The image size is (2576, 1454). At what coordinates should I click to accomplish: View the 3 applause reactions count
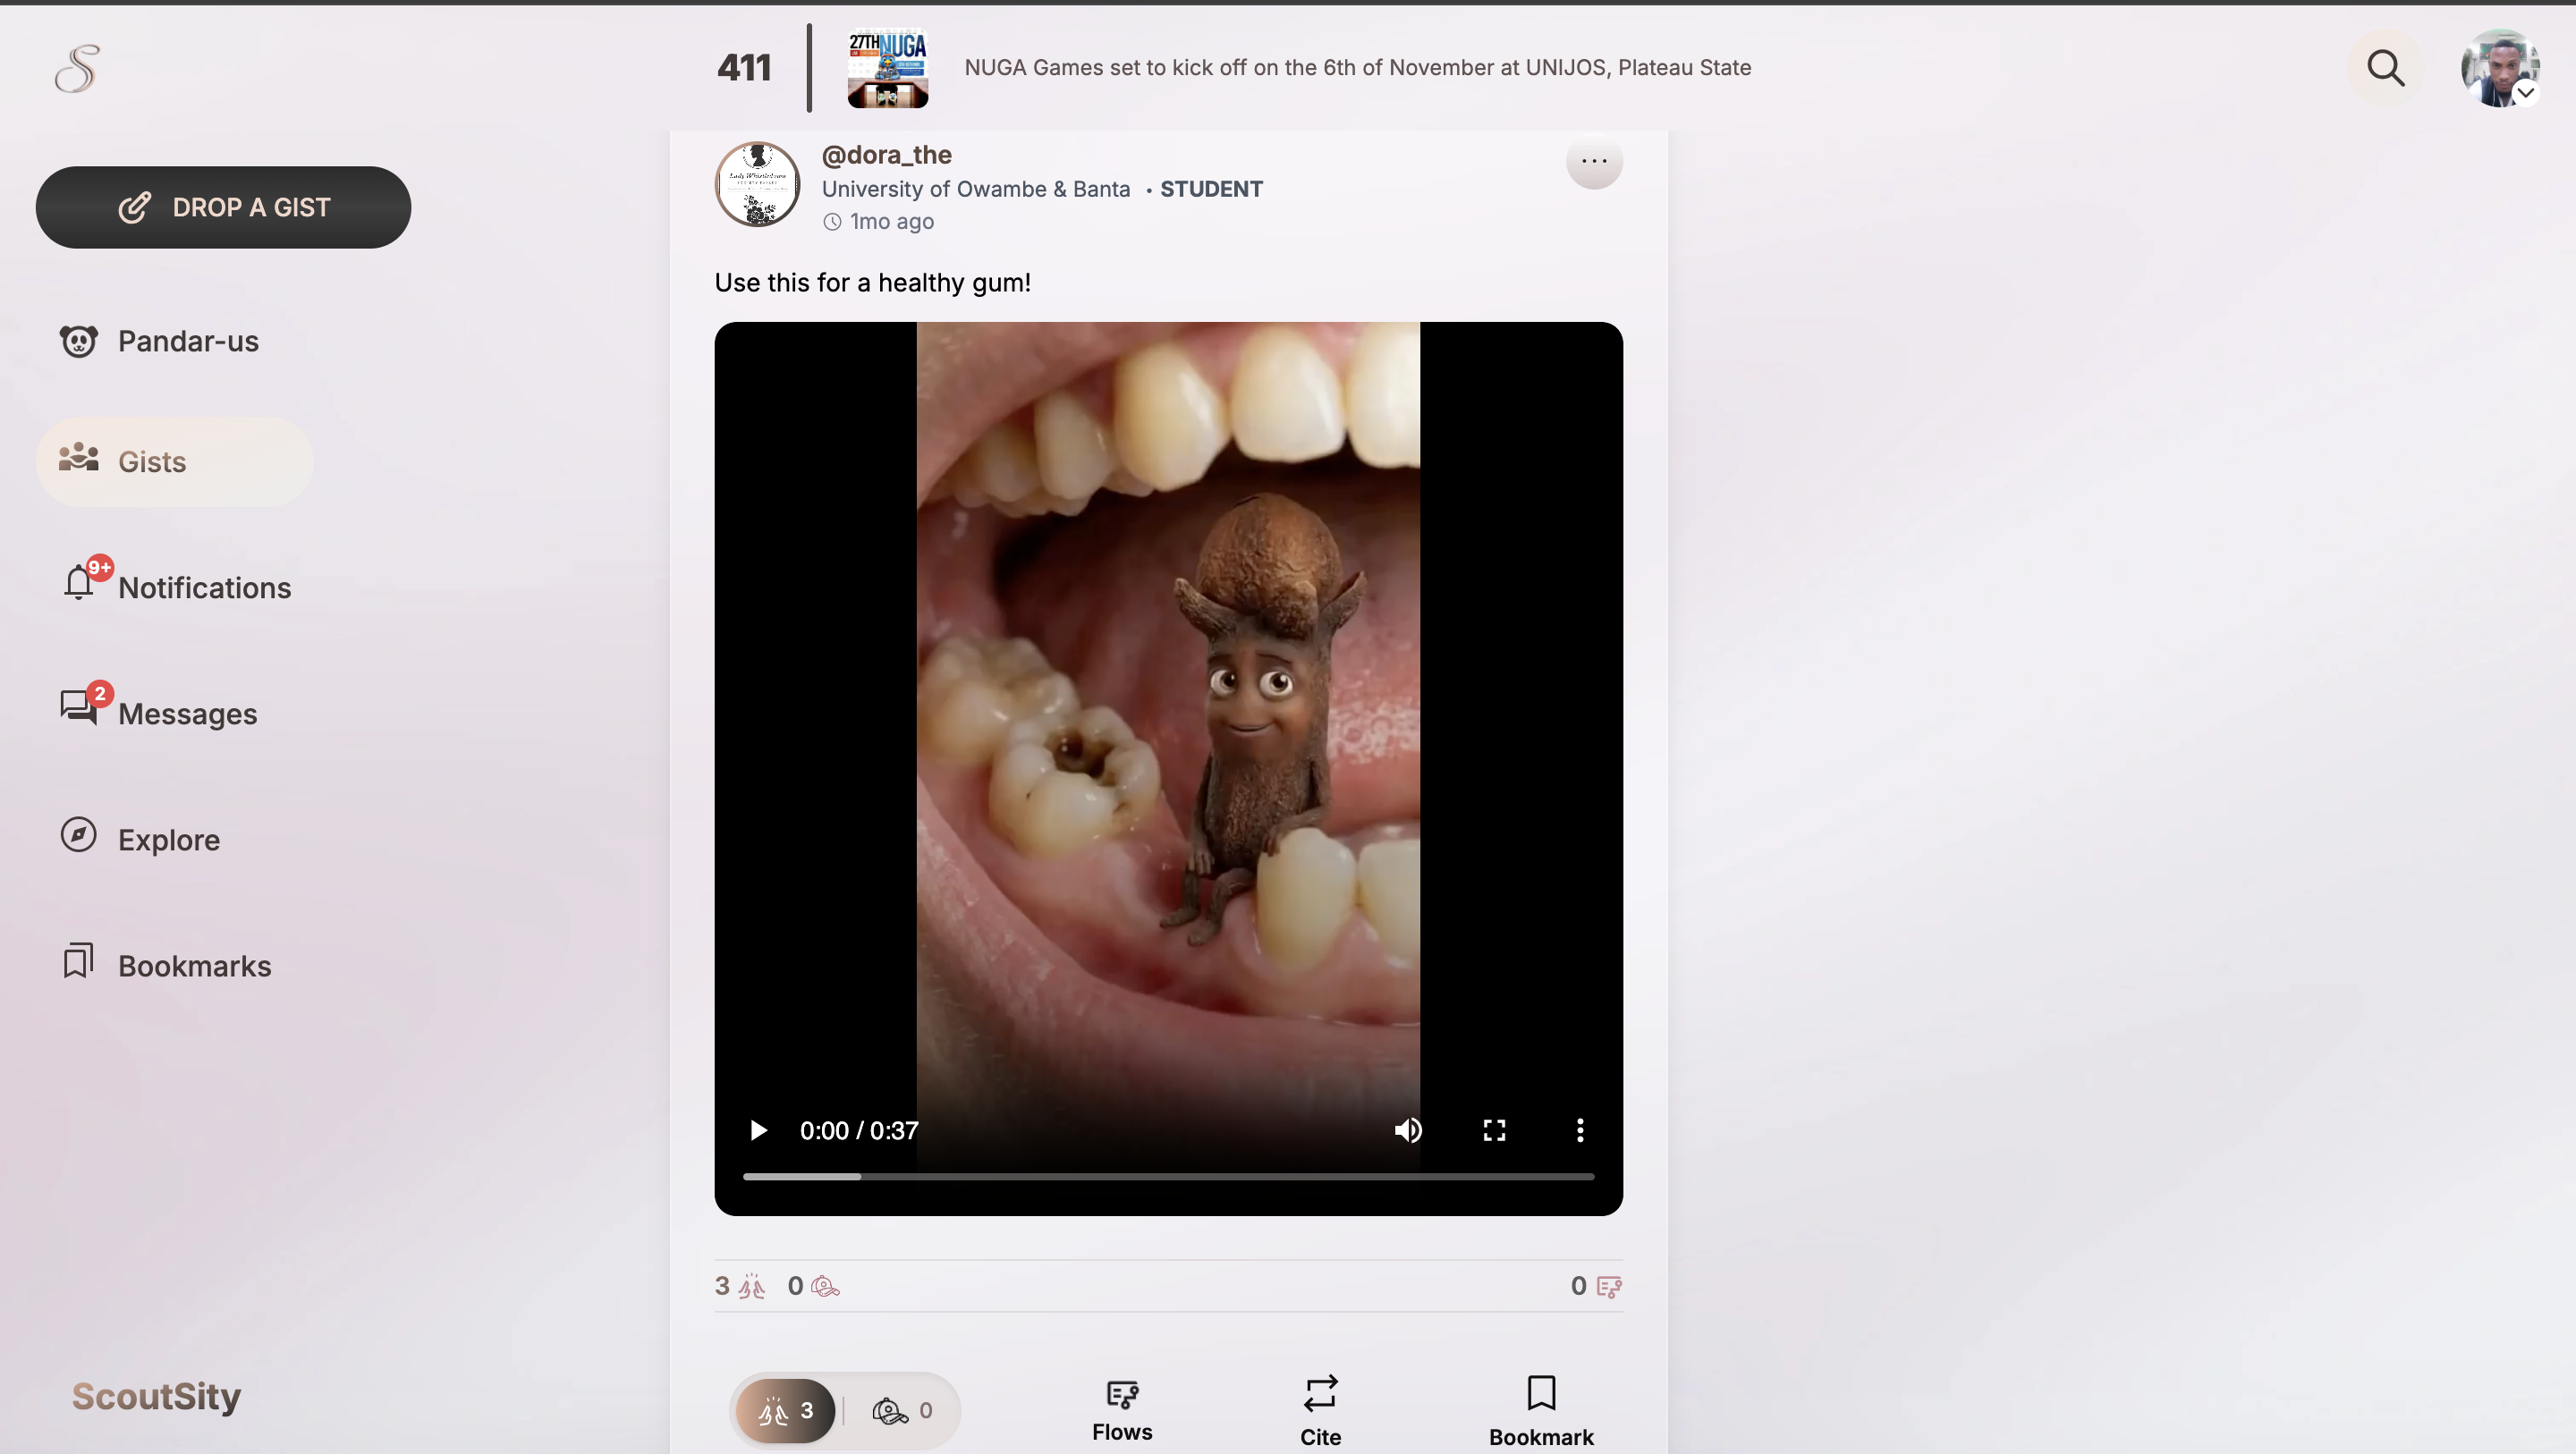pyautogui.click(x=740, y=1286)
